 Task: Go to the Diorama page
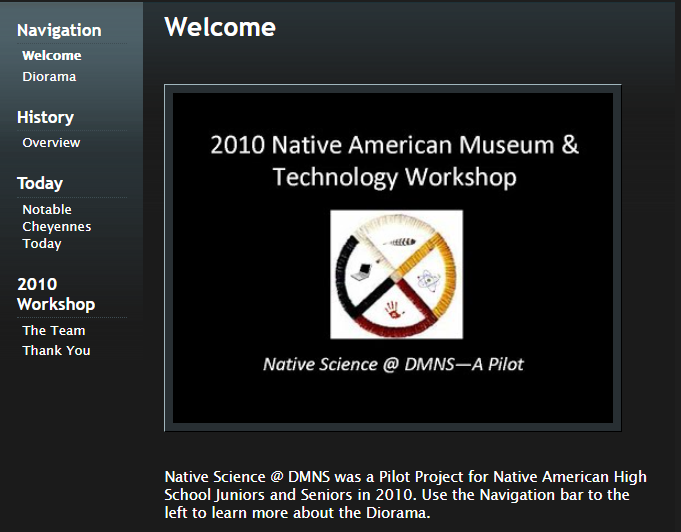pyautogui.click(x=49, y=76)
